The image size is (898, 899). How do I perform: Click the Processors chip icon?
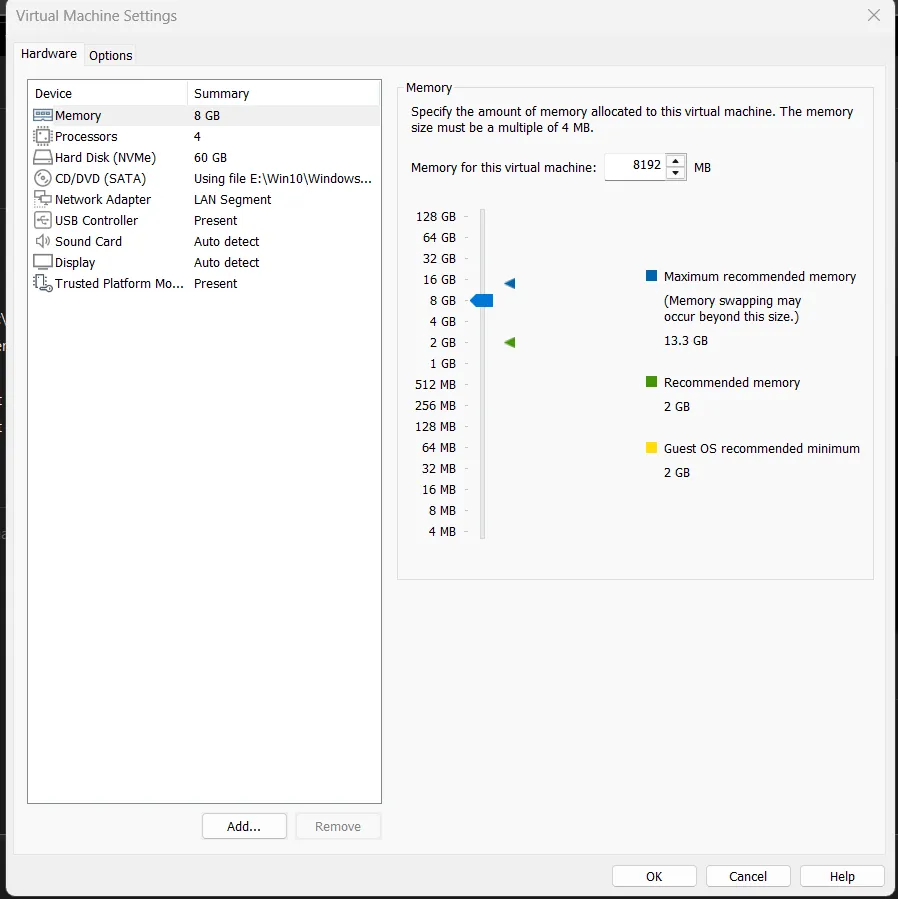(x=42, y=136)
